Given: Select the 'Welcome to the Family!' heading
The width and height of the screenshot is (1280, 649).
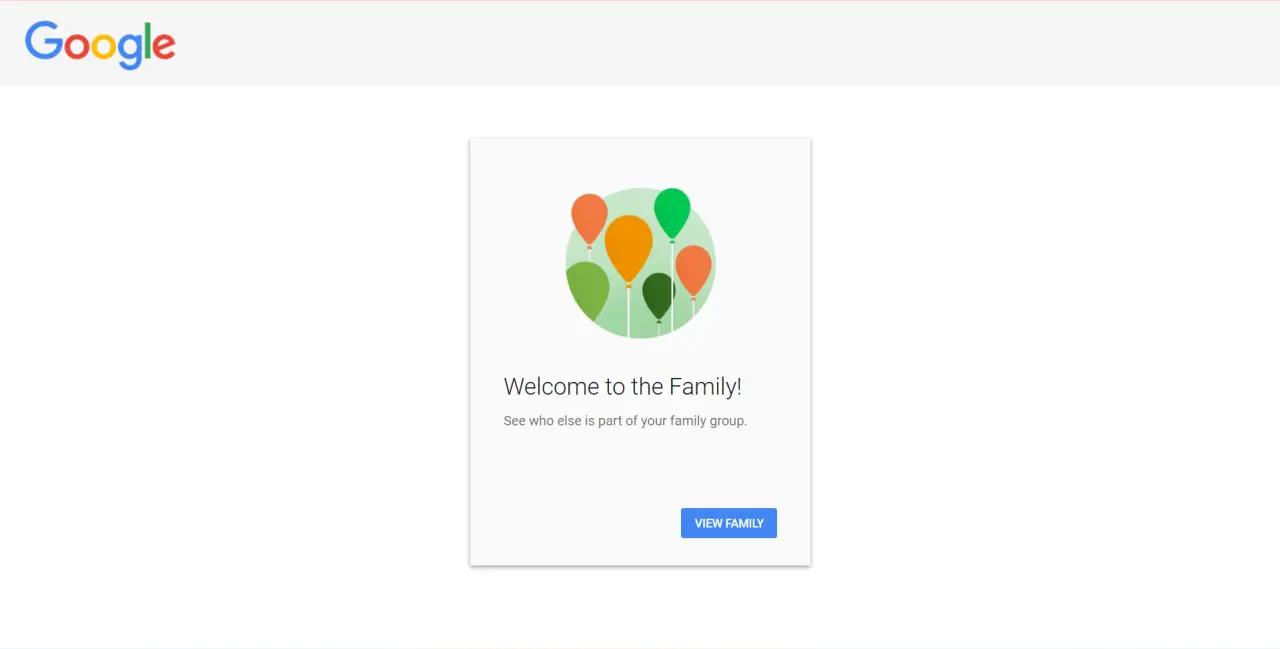Looking at the screenshot, I should 623,387.
